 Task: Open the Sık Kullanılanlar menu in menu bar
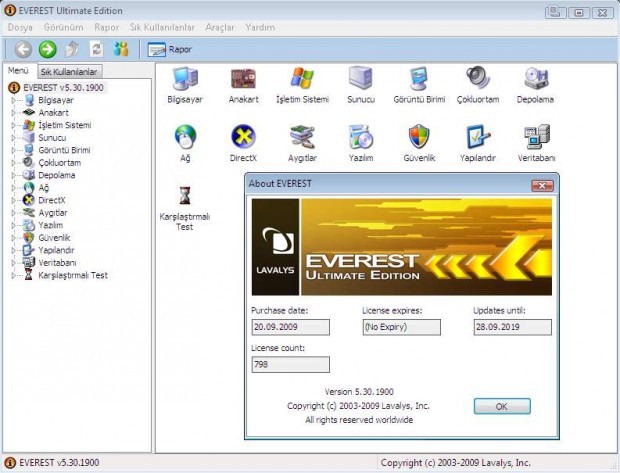pos(162,27)
